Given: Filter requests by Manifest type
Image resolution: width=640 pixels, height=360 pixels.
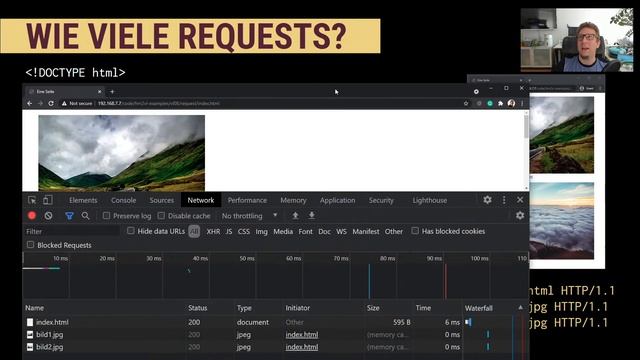Looking at the screenshot, I should click(366, 231).
